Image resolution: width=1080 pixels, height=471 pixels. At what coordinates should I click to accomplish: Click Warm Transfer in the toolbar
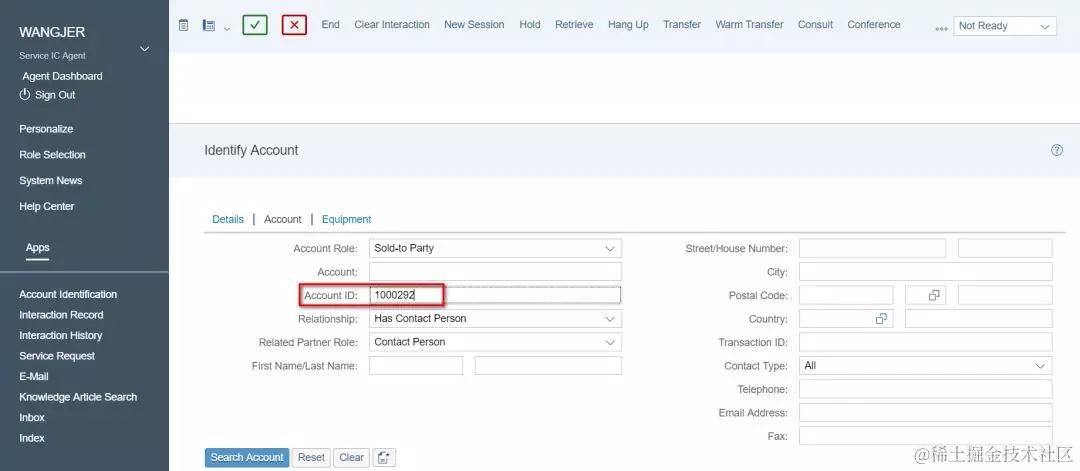point(749,25)
